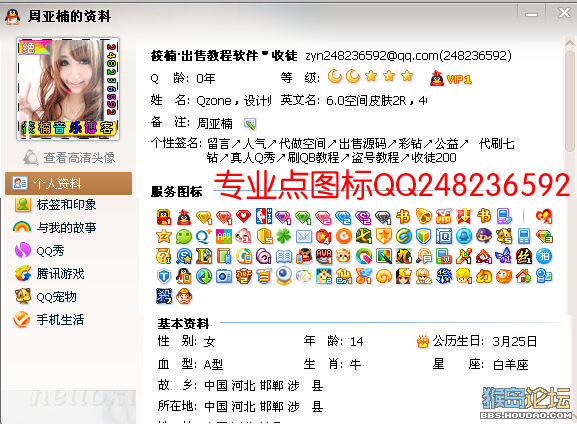
Task: Click the NBA VIP service icon
Action: pyautogui.click(x=264, y=216)
